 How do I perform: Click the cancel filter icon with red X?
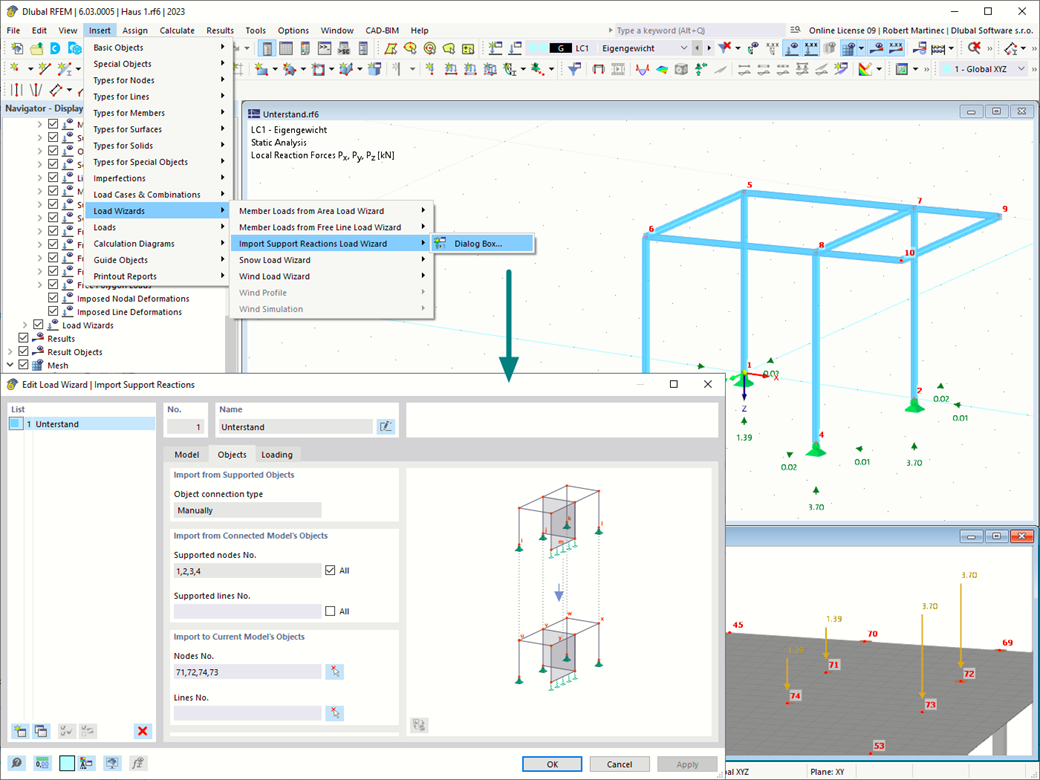[x=724, y=48]
